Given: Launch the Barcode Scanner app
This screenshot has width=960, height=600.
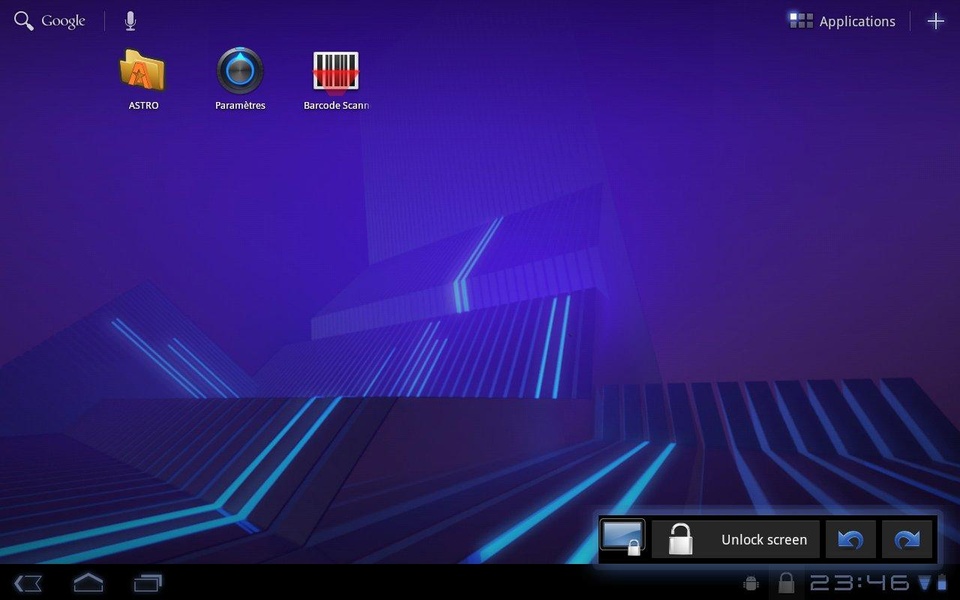Looking at the screenshot, I should click(x=336, y=81).
